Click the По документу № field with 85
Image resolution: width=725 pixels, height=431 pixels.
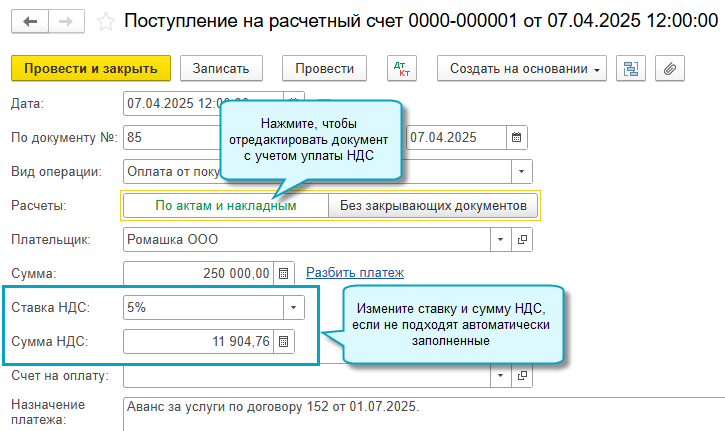point(171,137)
